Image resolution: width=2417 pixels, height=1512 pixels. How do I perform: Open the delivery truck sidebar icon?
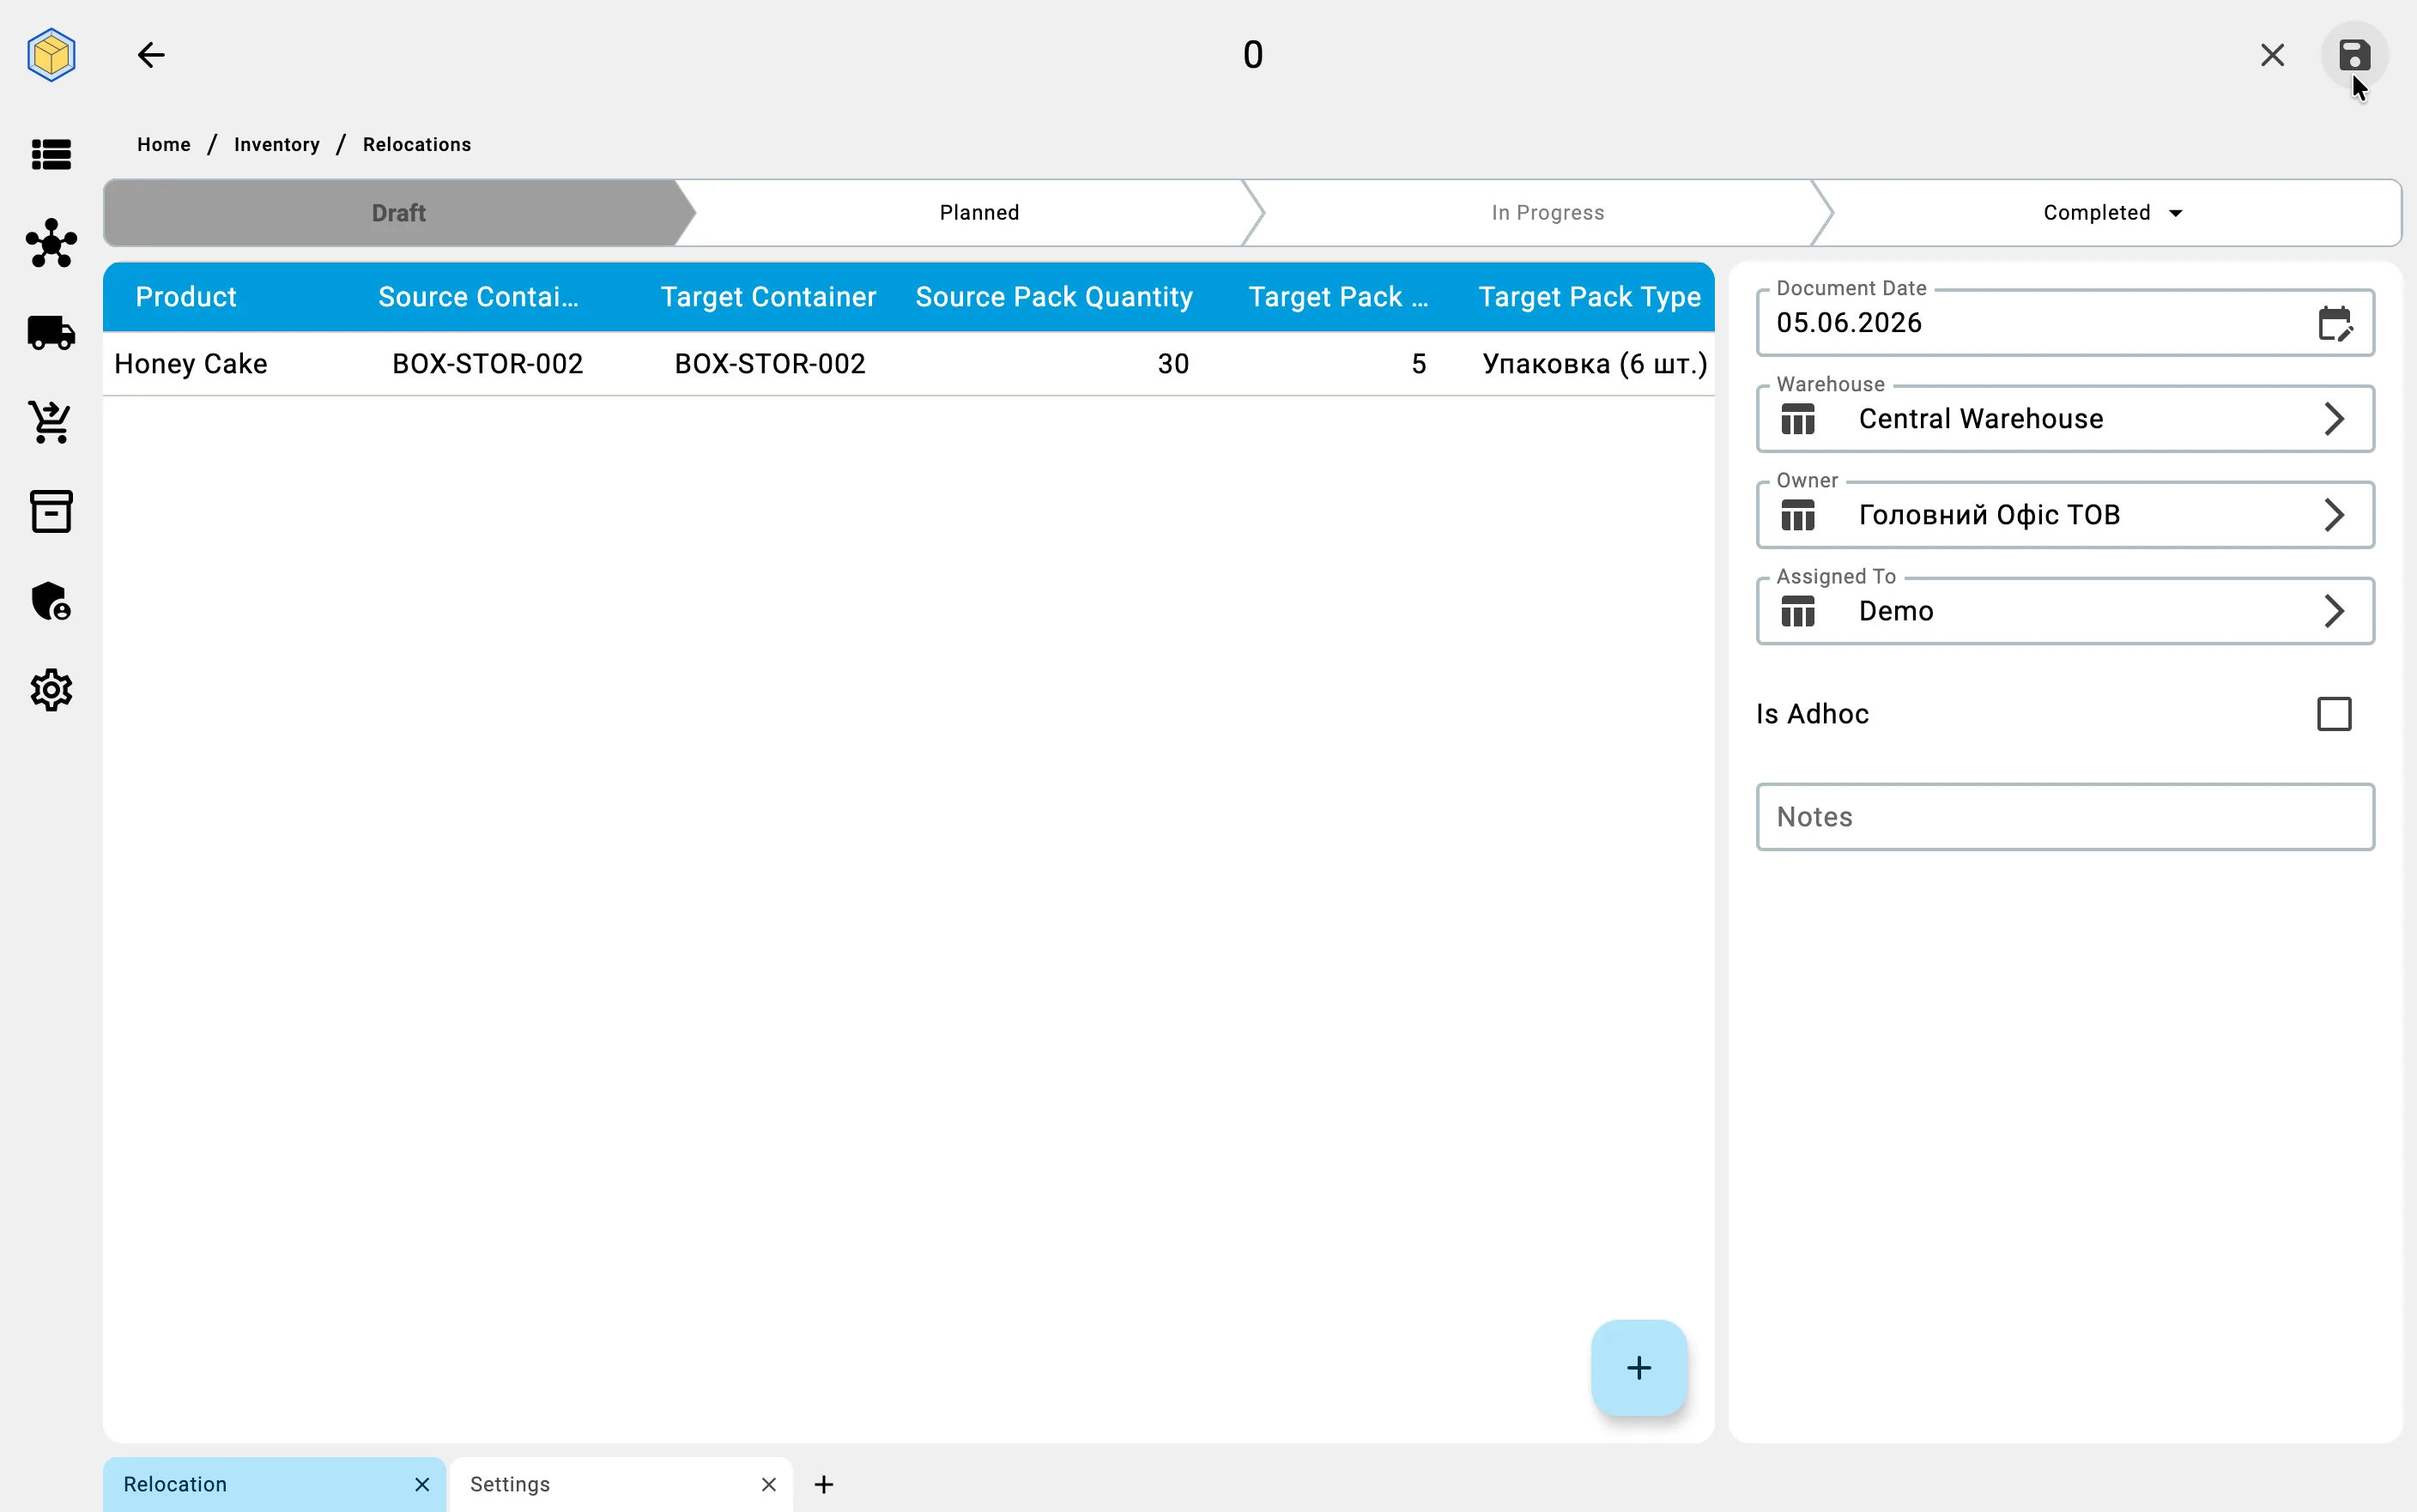51,332
